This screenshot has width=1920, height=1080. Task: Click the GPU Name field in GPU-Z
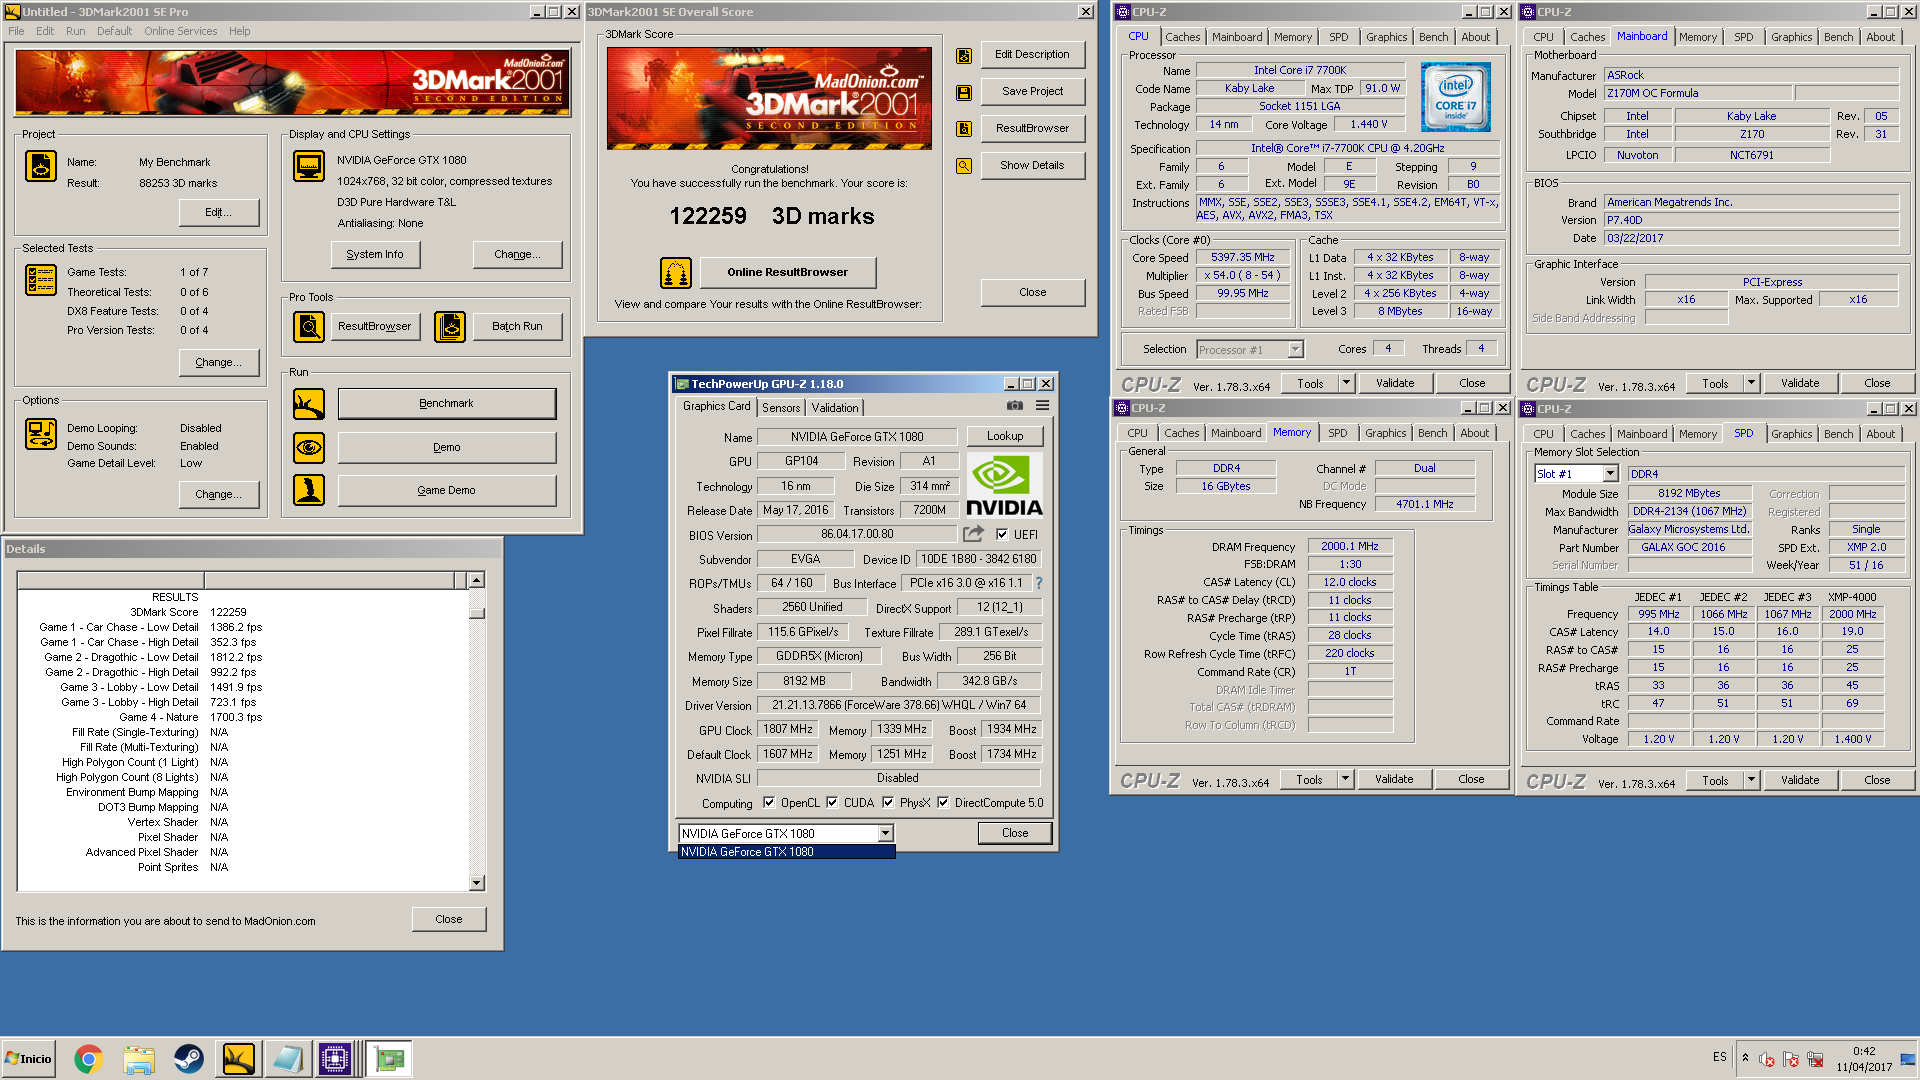[x=857, y=437]
